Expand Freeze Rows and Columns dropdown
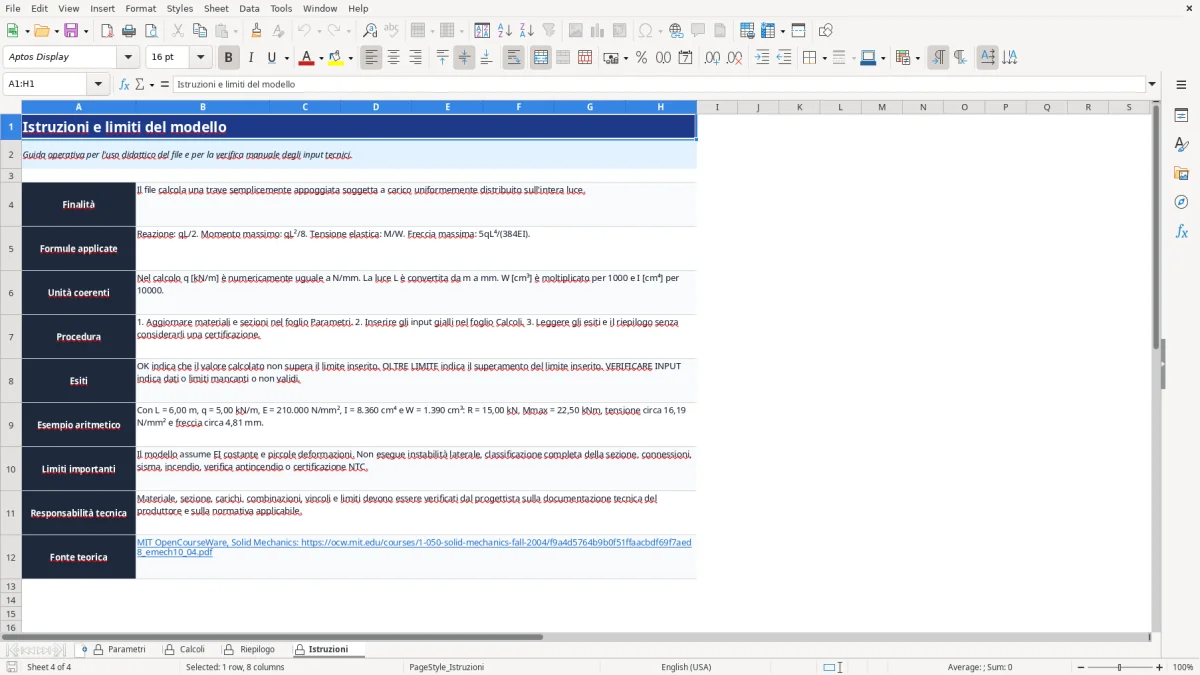 782,31
